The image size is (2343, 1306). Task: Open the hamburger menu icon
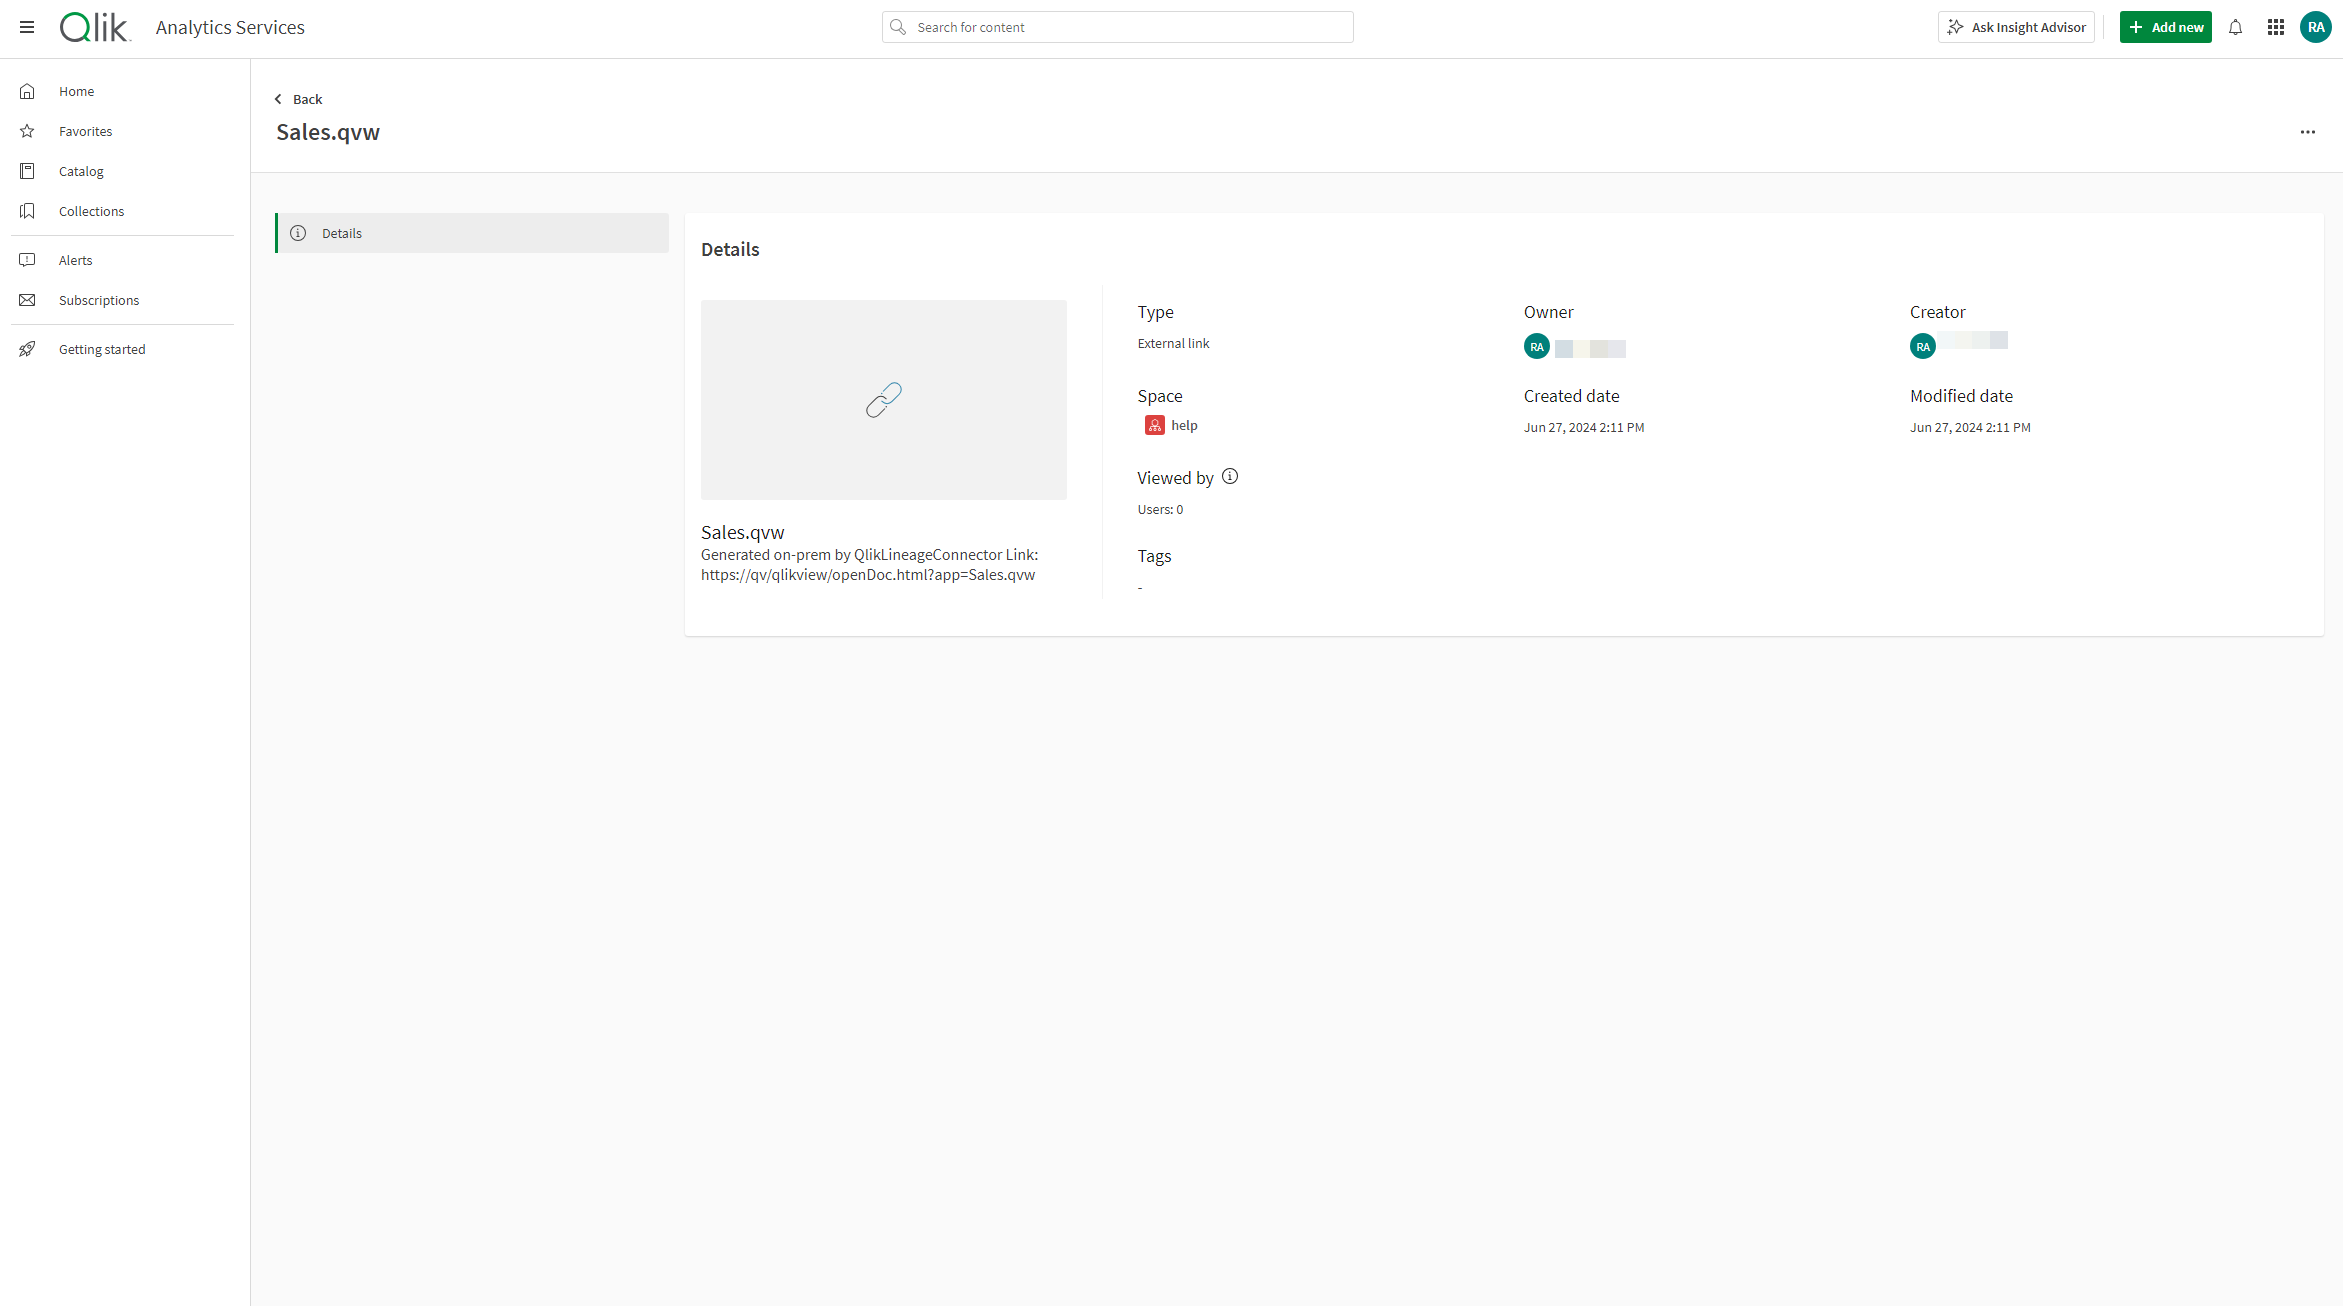[27, 24]
